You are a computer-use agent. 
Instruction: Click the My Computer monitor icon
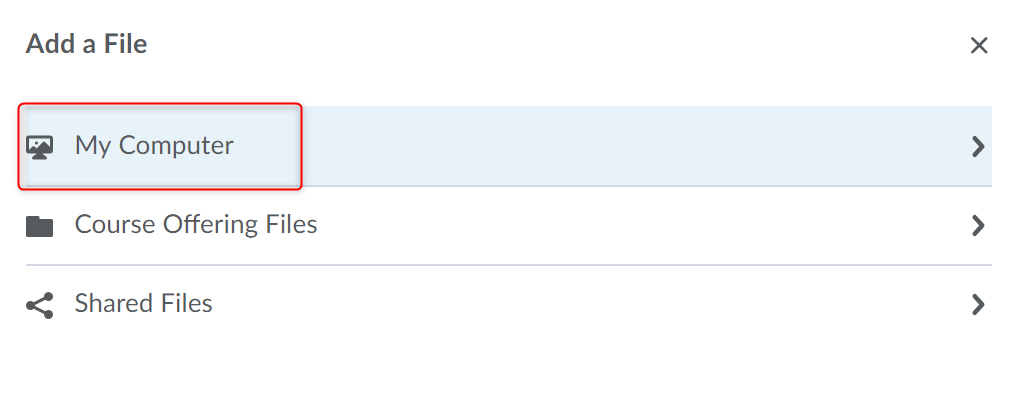point(39,146)
